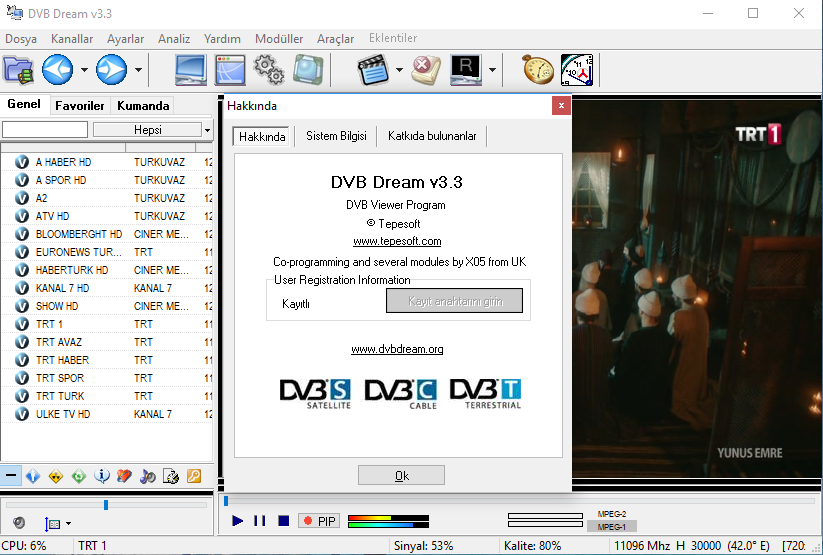This screenshot has width=823, height=555.
Task: Select TRT SPOR channel
Action: click(x=106, y=378)
